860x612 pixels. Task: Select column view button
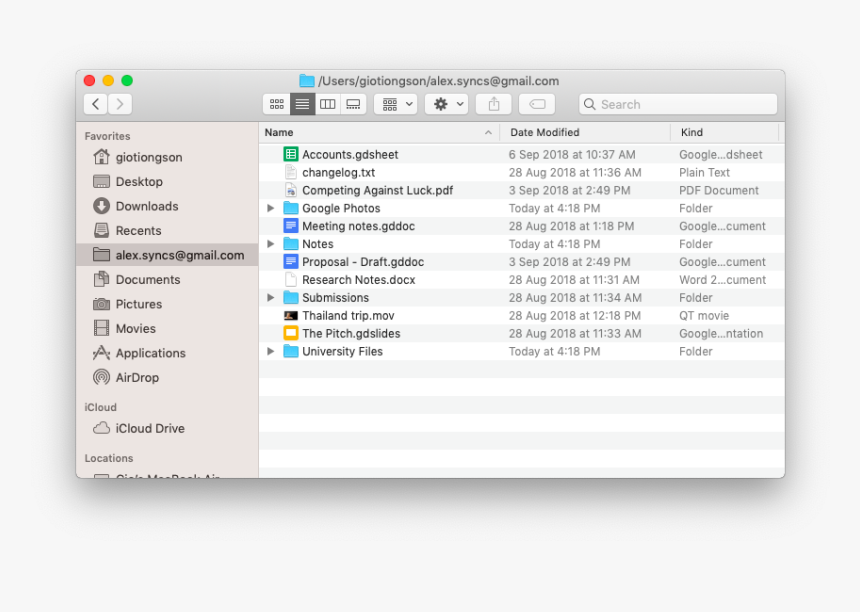tap(327, 104)
